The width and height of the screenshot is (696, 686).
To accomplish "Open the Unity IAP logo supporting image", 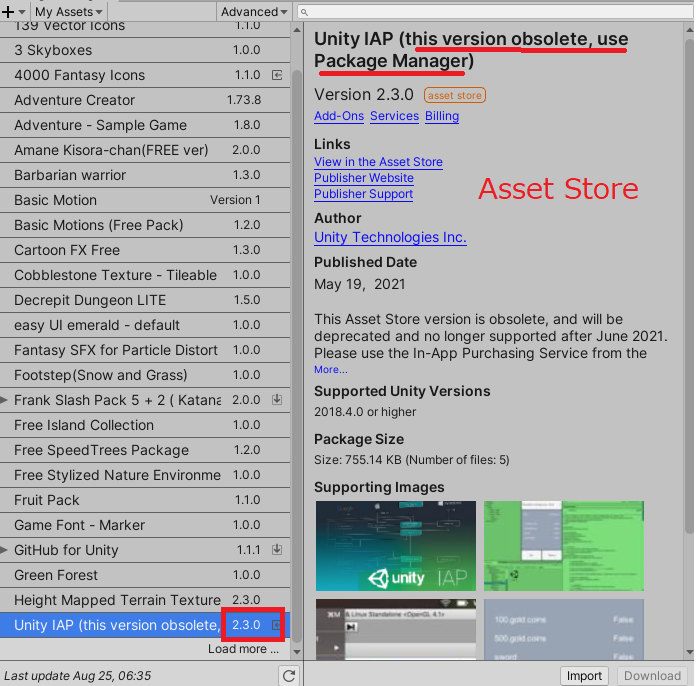I will click(x=395, y=546).
